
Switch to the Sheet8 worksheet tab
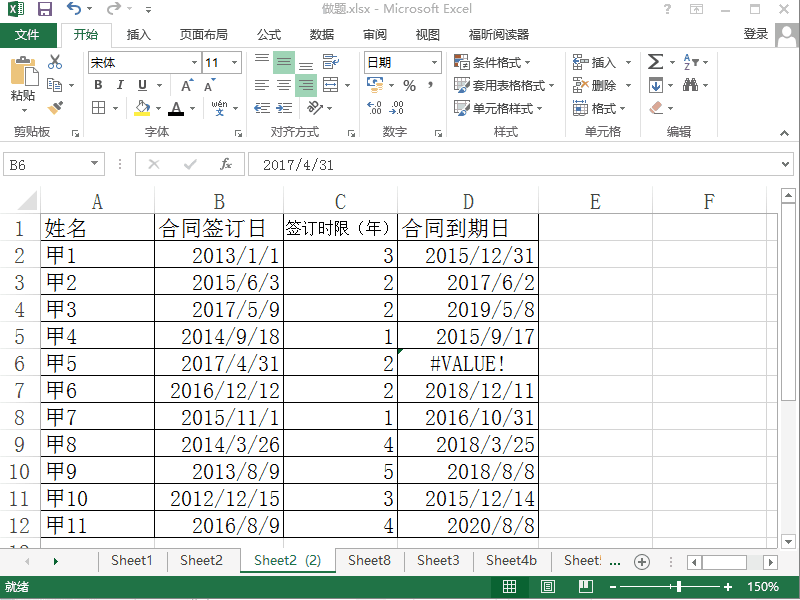pyautogui.click(x=368, y=561)
